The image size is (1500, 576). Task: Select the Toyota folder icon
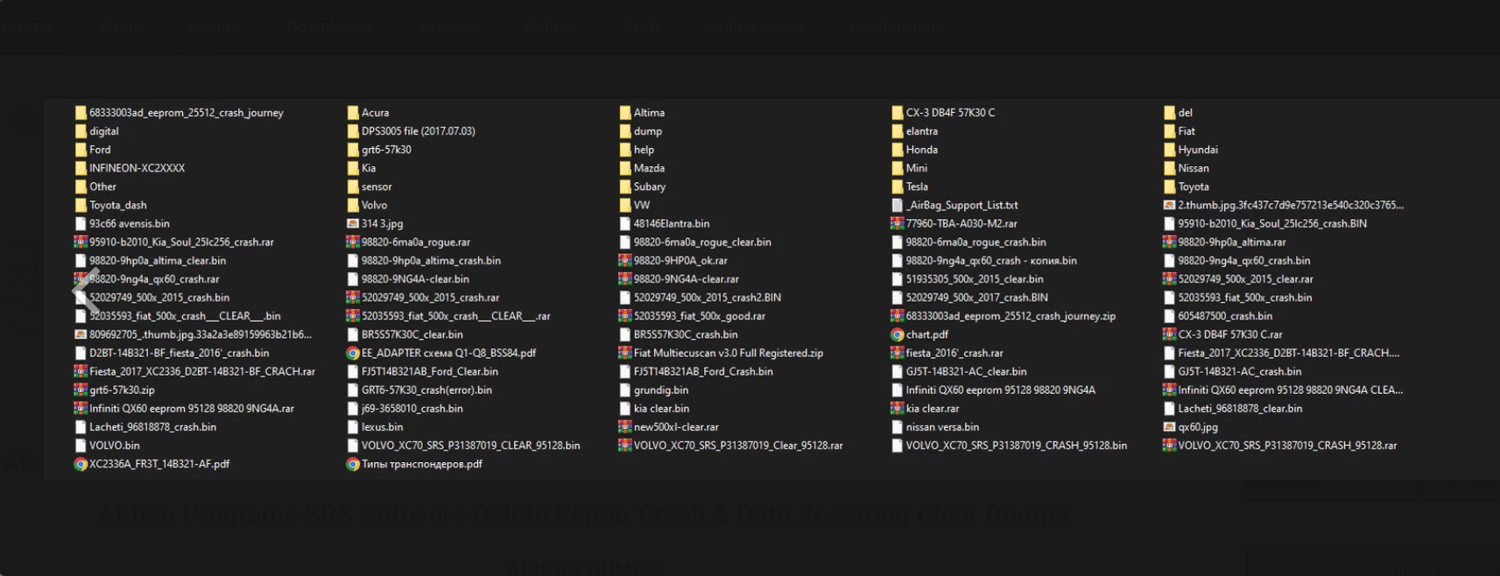1170,187
